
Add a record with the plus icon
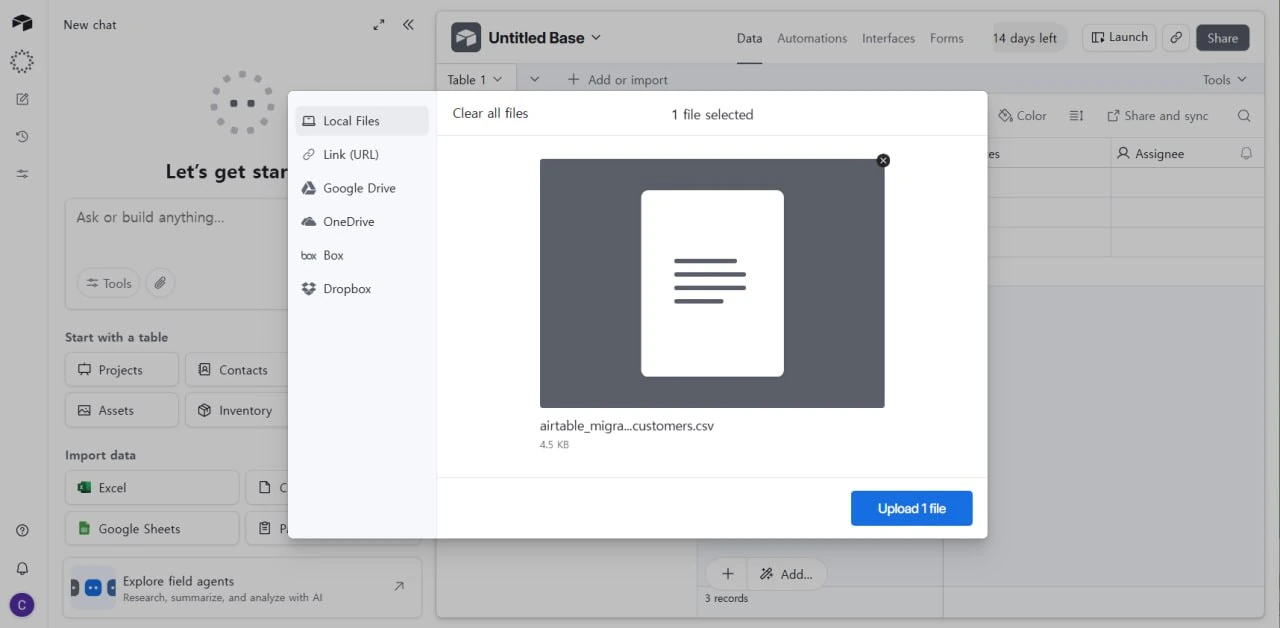(728, 574)
